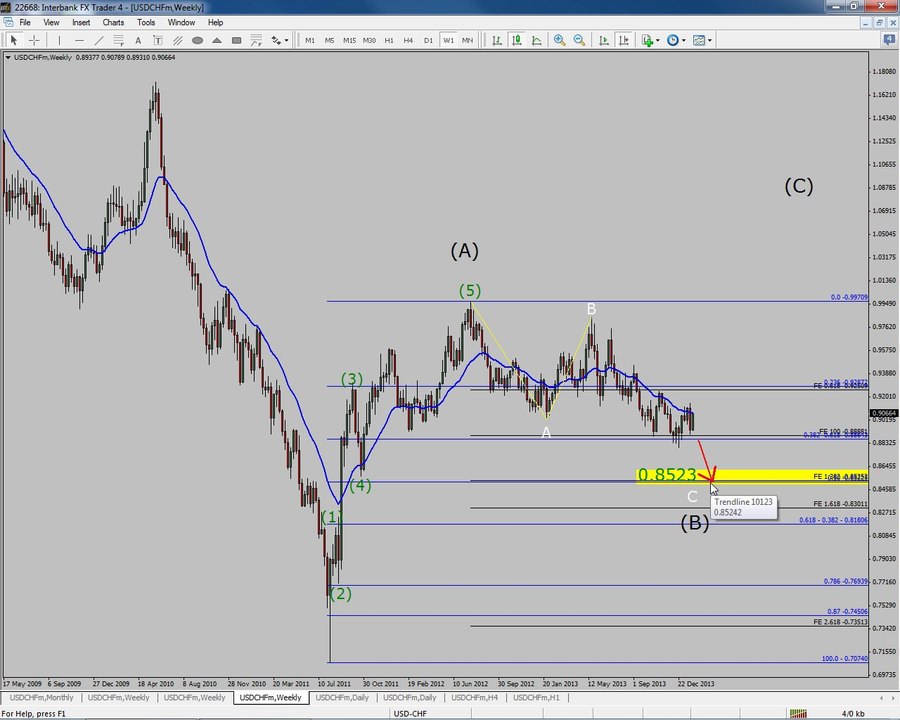
Task: Open the View menu
Action: 51,22
